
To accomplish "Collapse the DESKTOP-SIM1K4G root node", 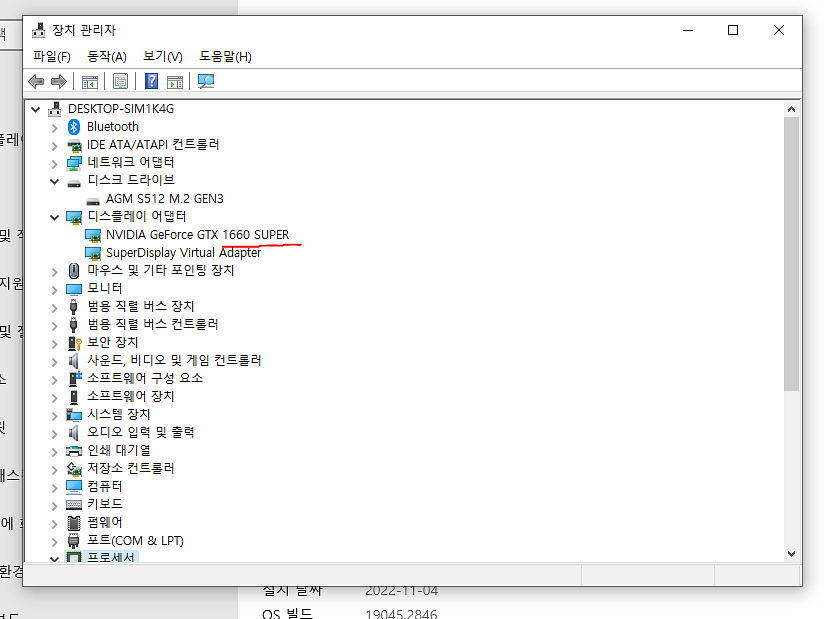I will point(35,109).
